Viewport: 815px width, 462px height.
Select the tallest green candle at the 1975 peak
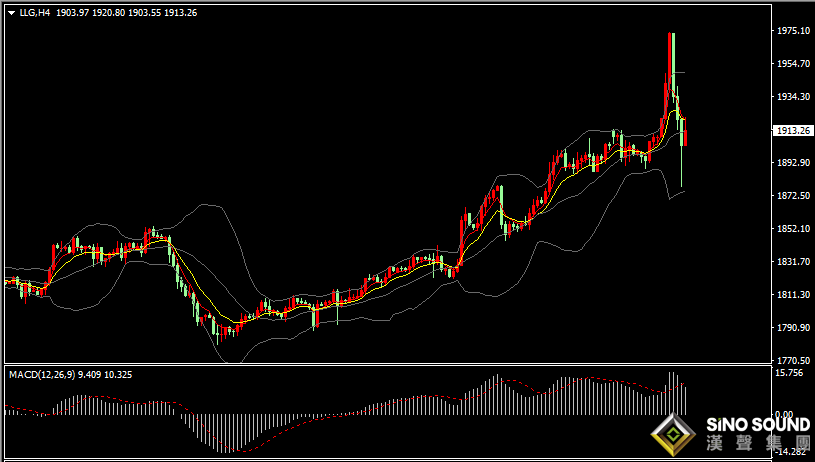673,66
